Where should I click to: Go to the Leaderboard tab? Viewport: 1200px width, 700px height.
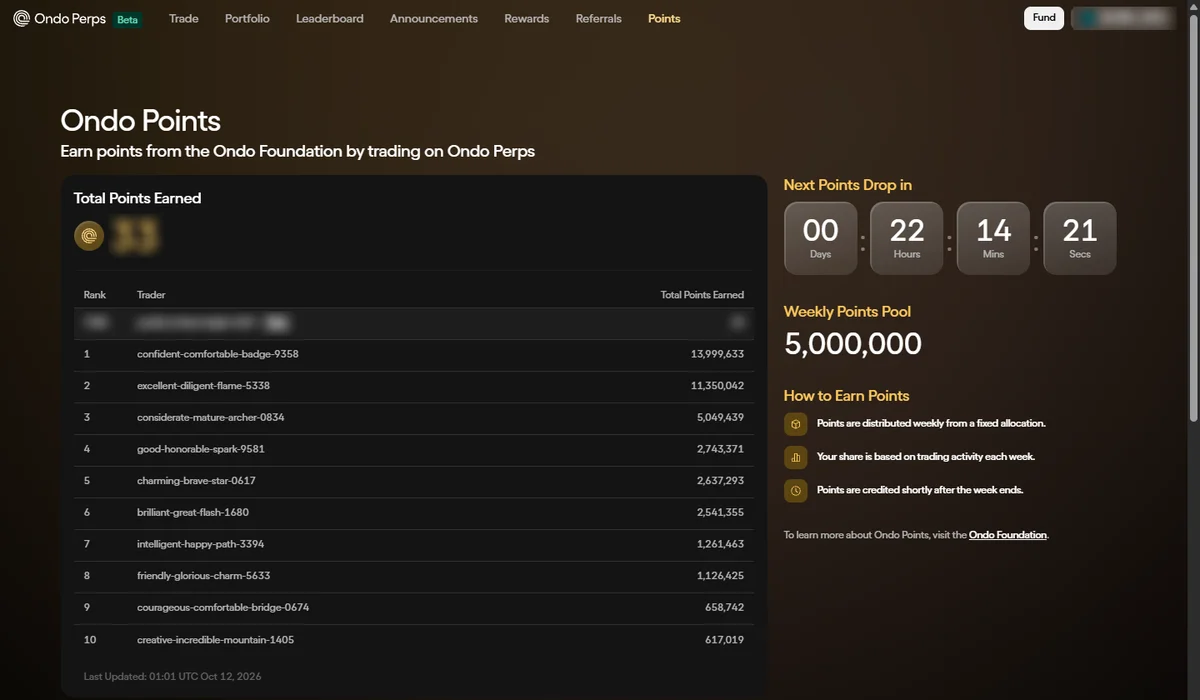[x=330, y=19]
